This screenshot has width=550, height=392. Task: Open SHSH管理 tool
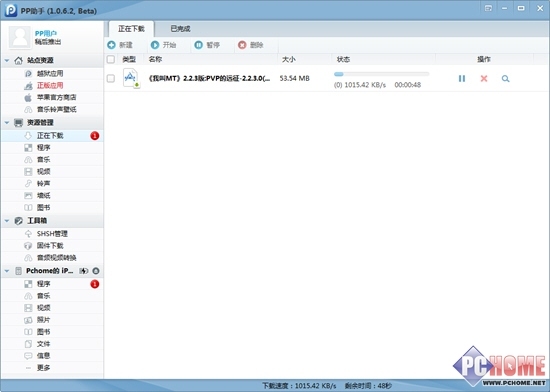(52, 234)
